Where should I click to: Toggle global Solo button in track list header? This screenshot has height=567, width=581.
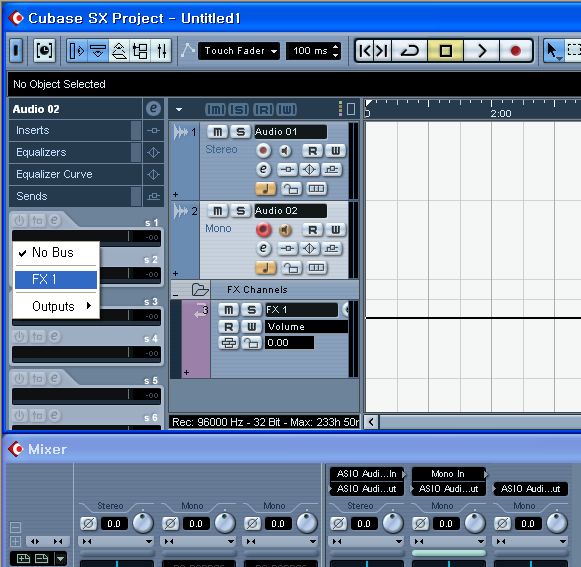point(239,110)
